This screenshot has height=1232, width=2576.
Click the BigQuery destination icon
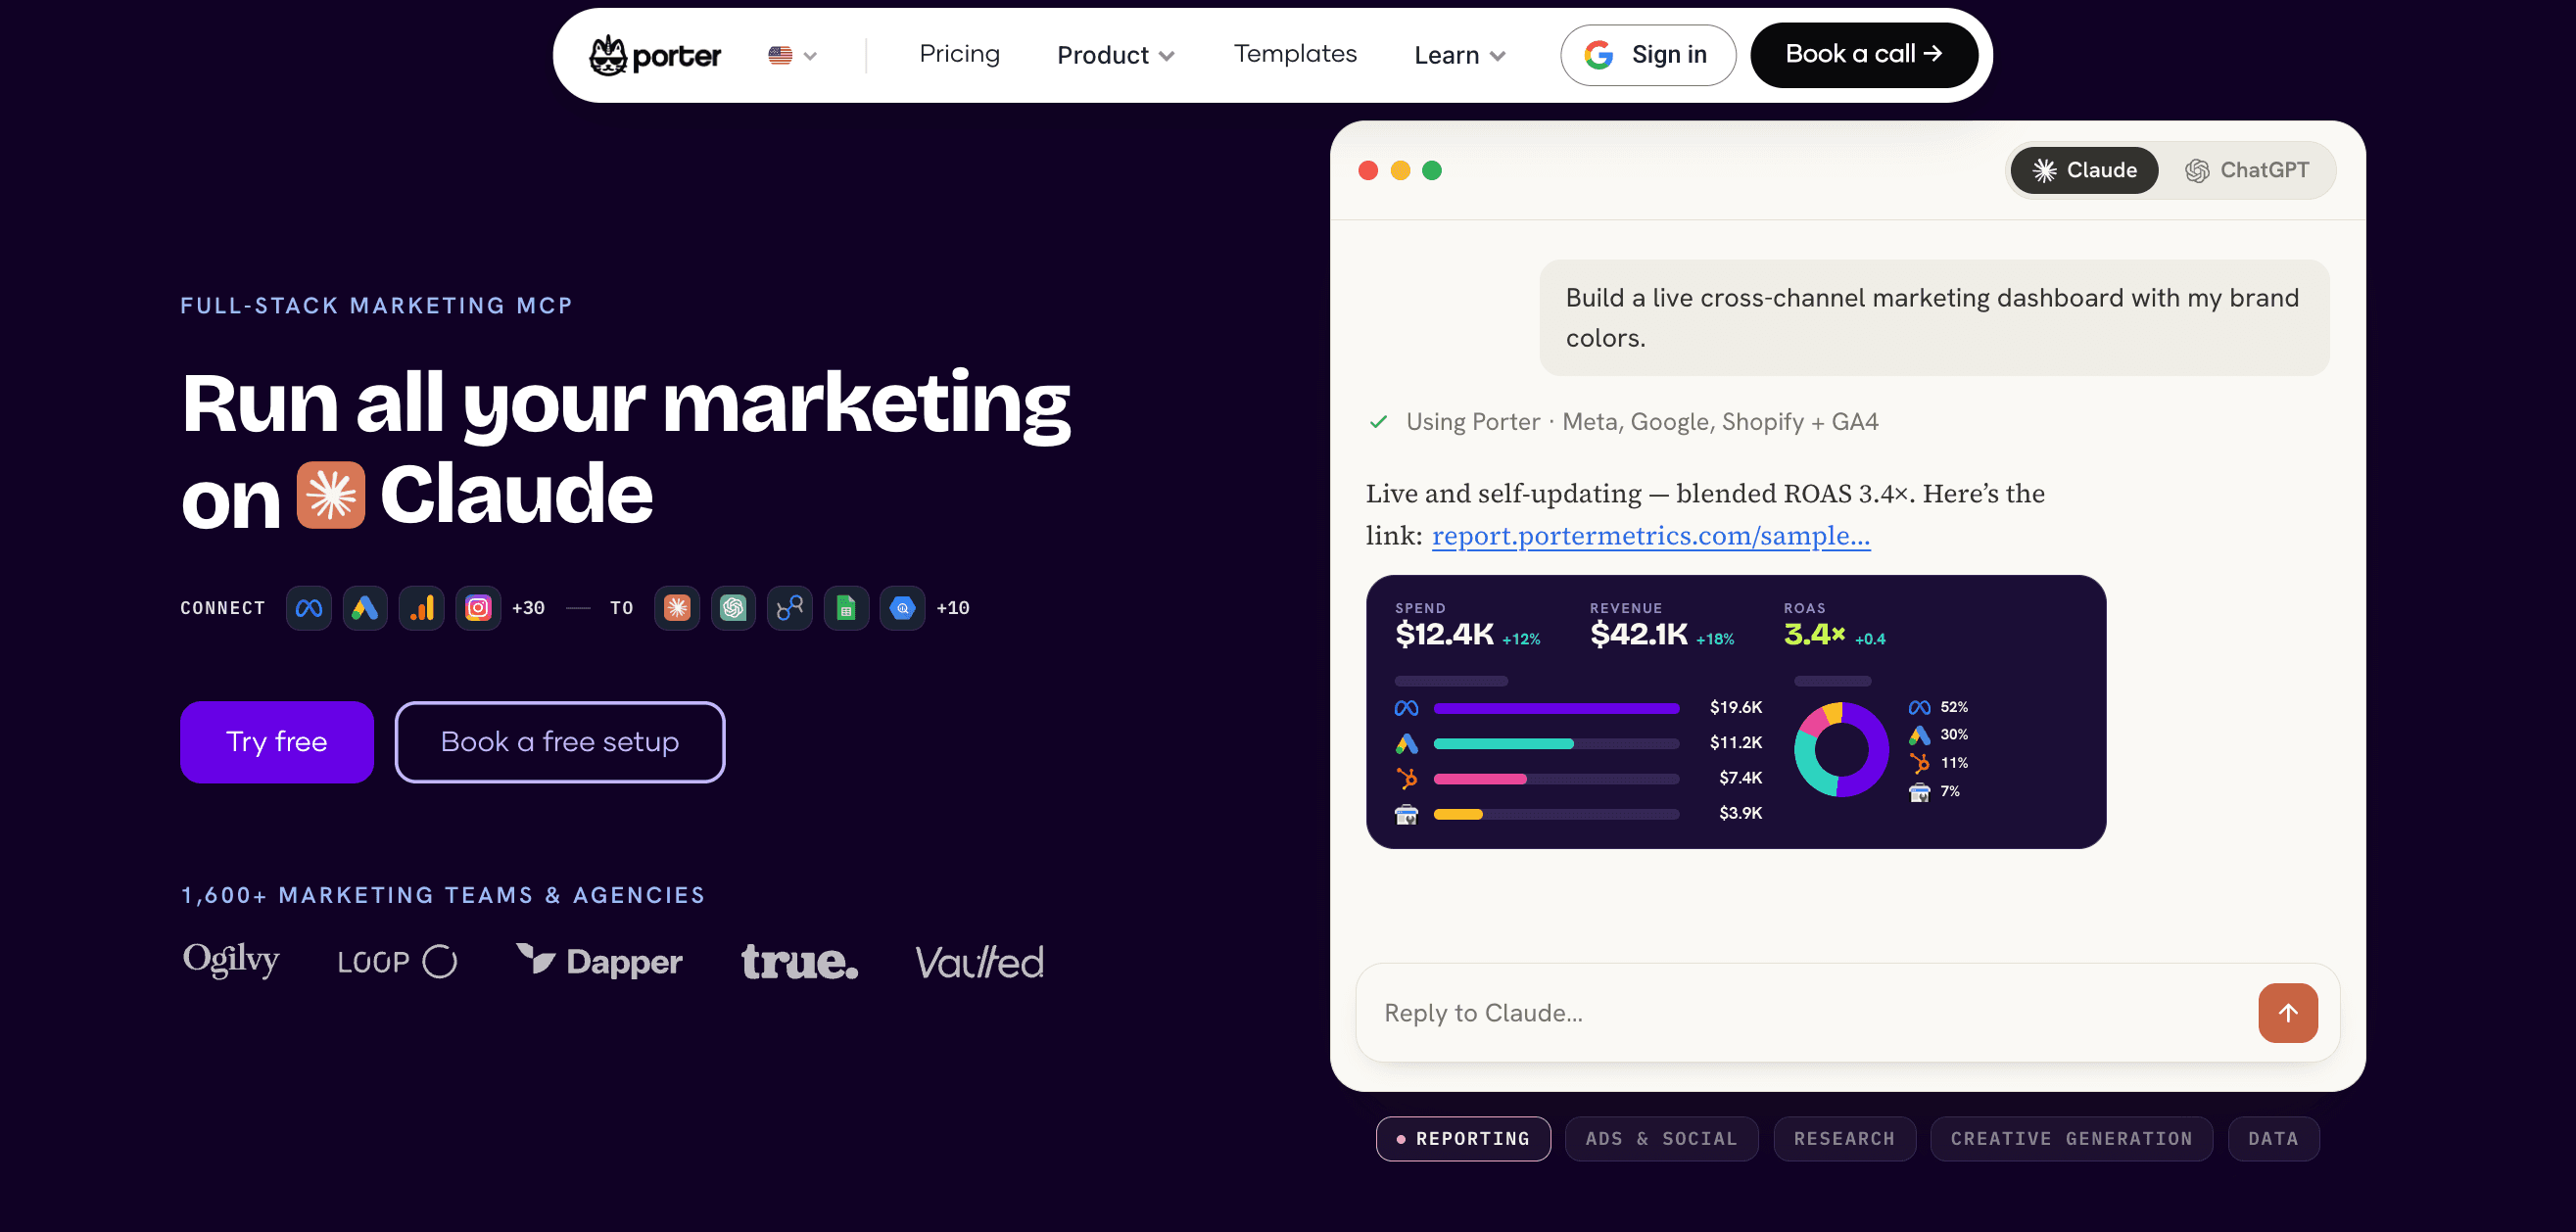[x=902, y=608]
